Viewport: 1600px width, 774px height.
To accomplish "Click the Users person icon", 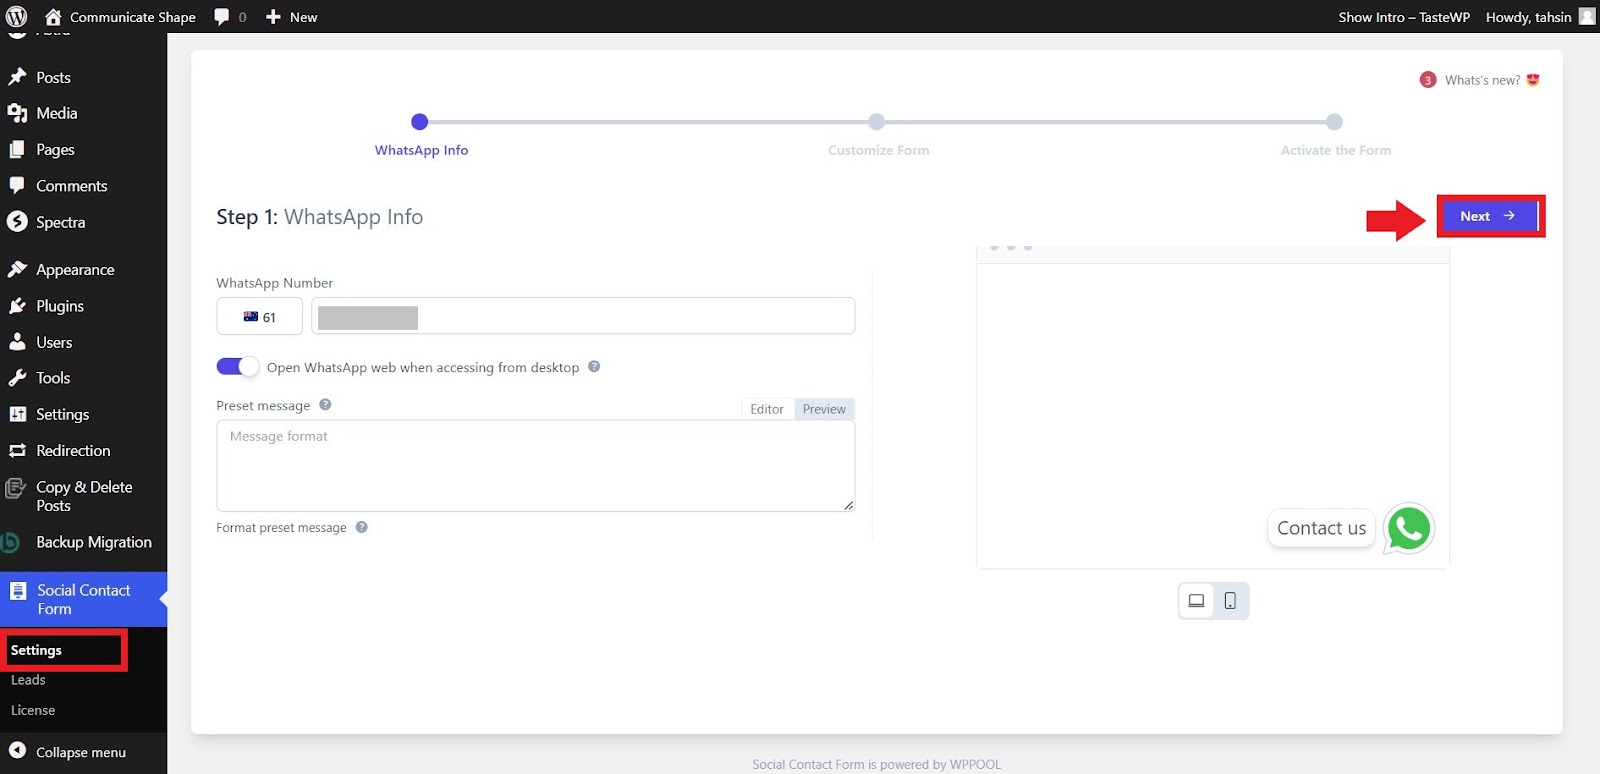I will (17, 341).
